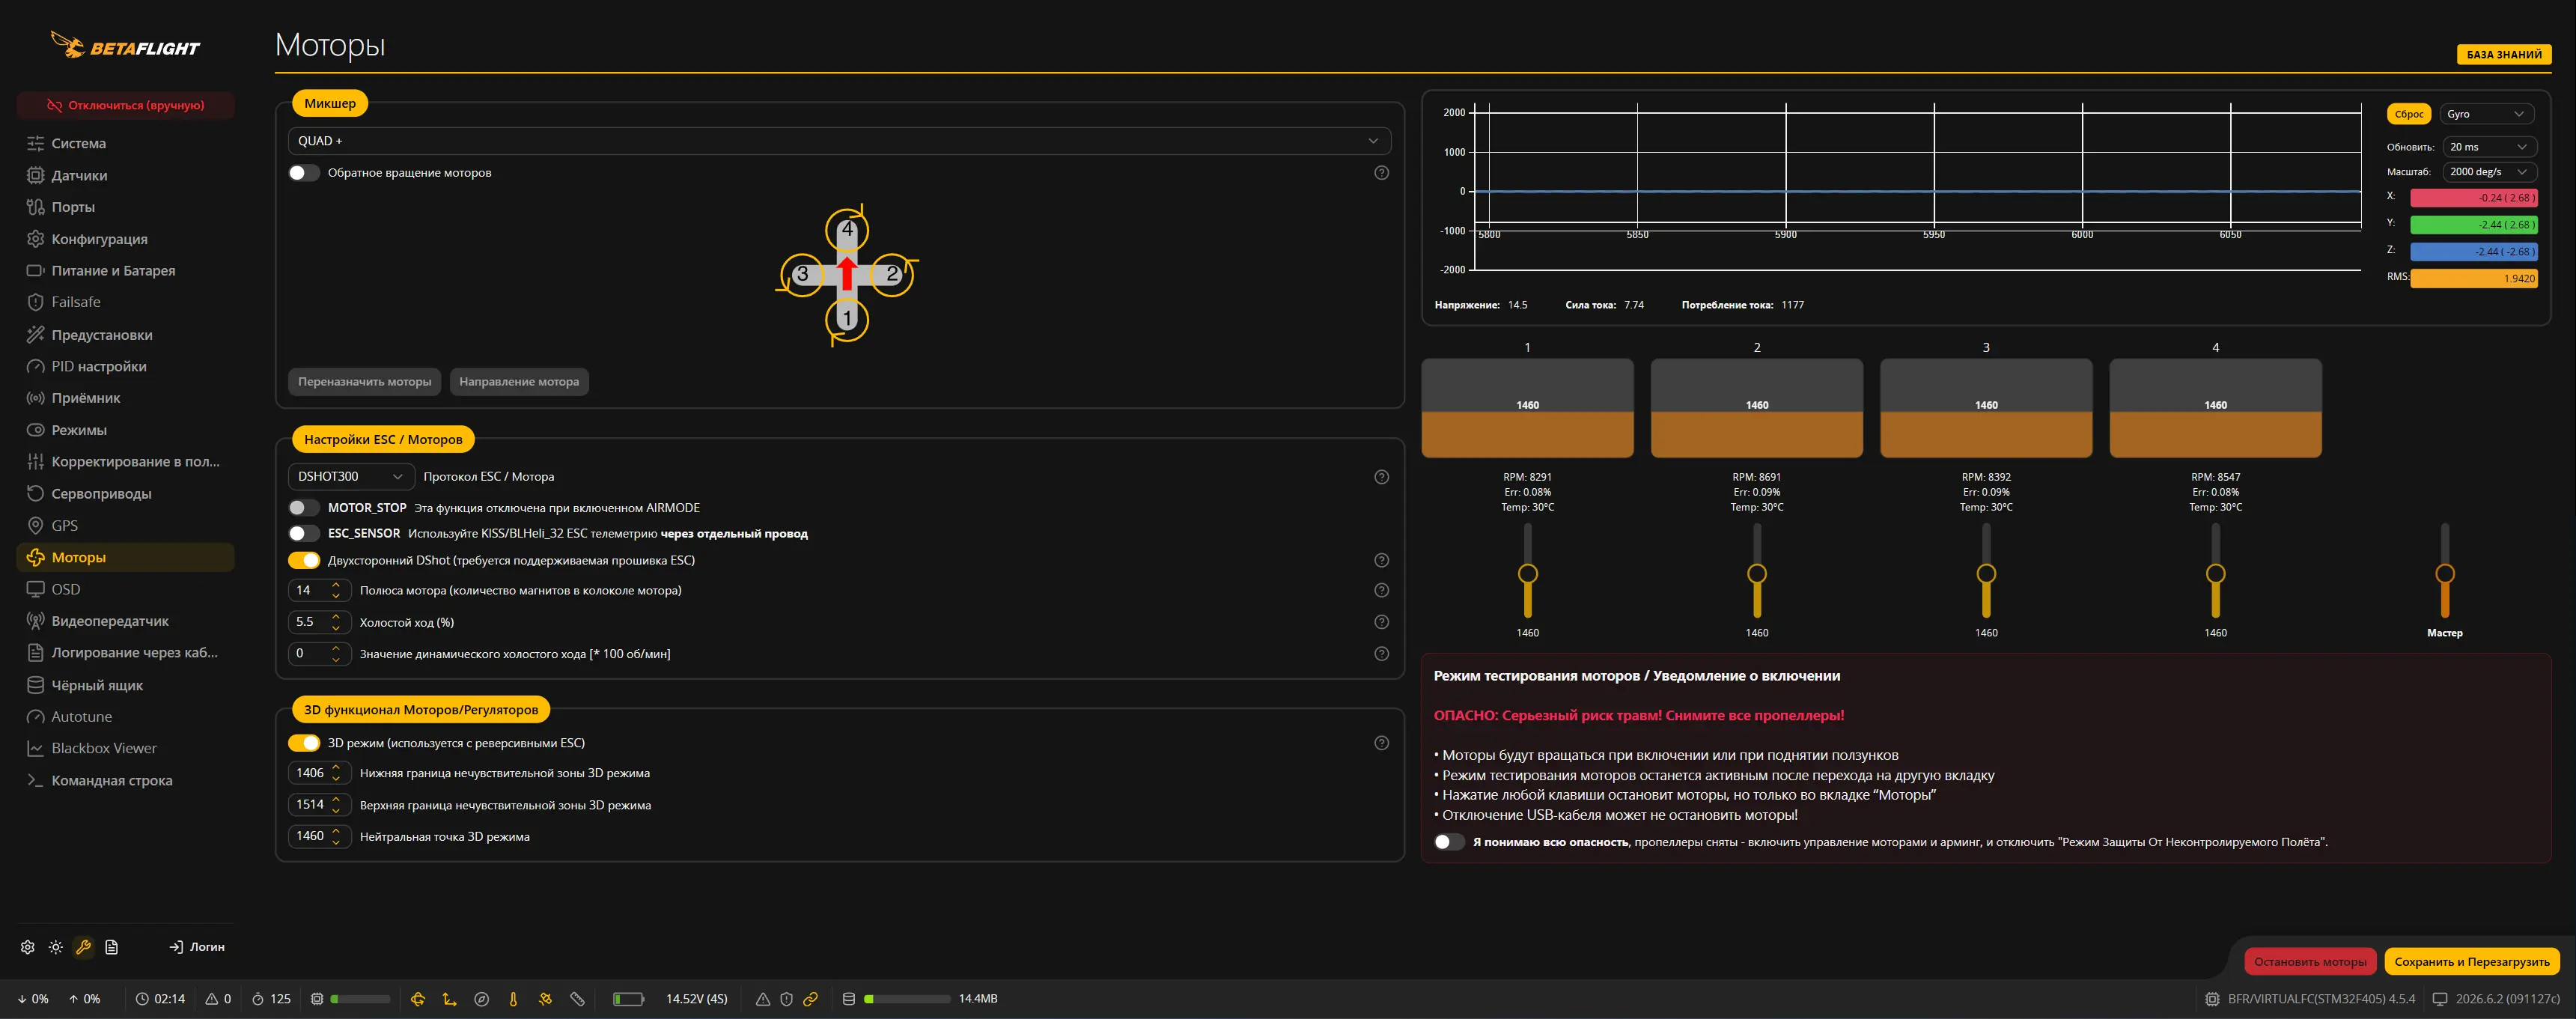The height and width of the screenshot is (1019, 2576).
Task: Click Остановить моторы button
Action: (x=2310, y=962)
